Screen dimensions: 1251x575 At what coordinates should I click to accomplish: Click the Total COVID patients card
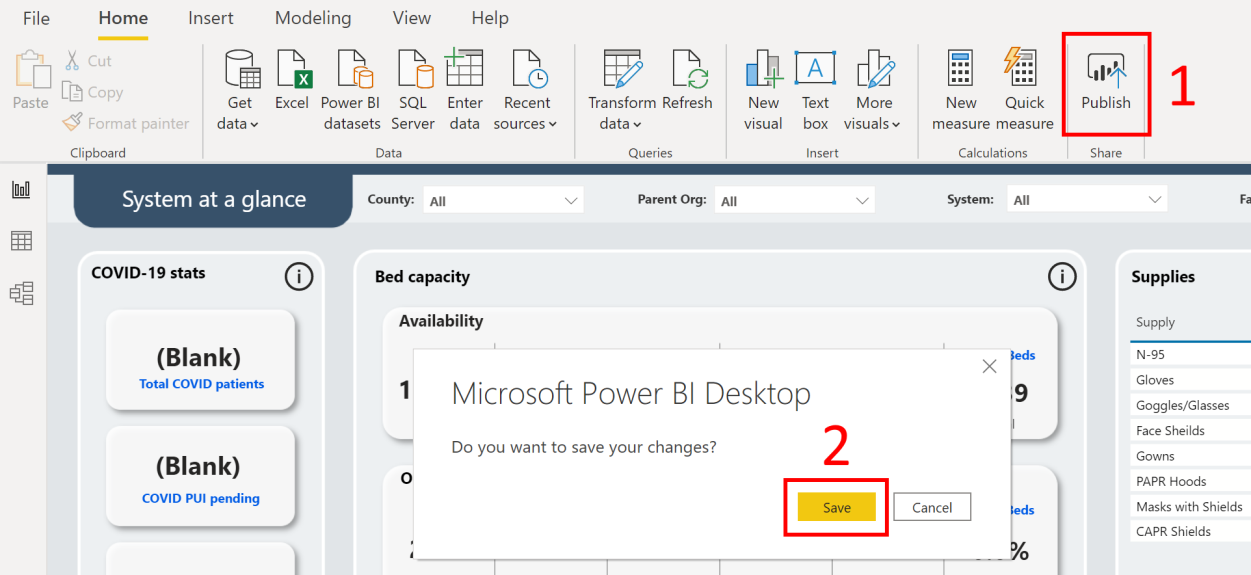point(201,360)
